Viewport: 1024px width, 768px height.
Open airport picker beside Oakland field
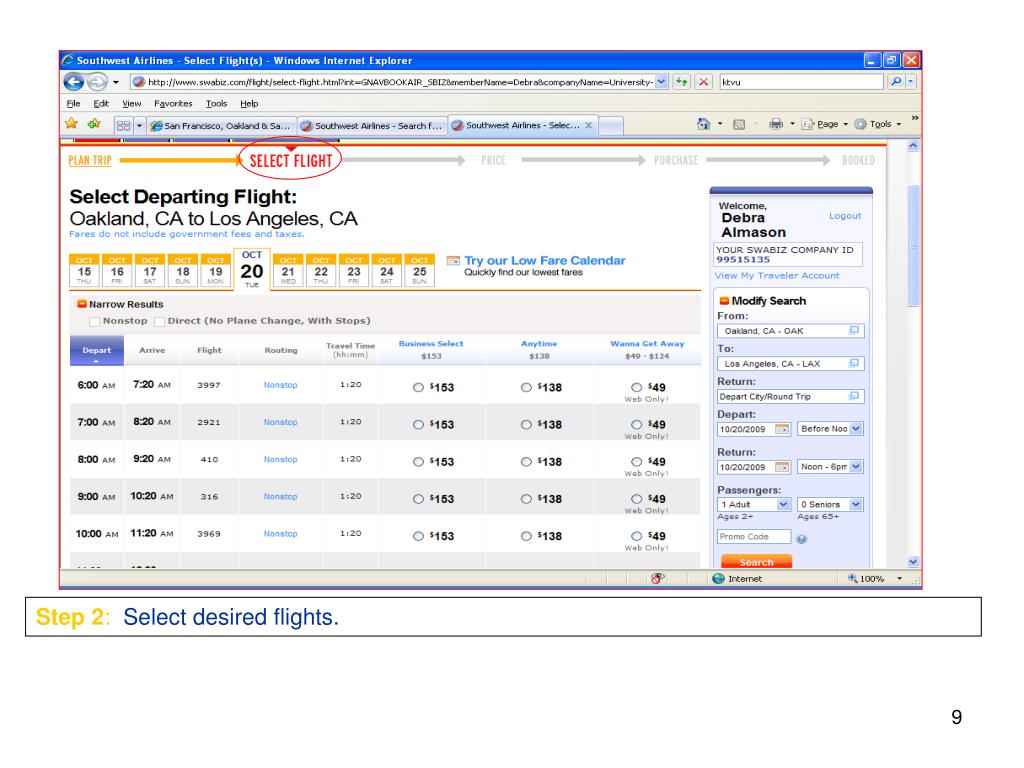(853, 330)
